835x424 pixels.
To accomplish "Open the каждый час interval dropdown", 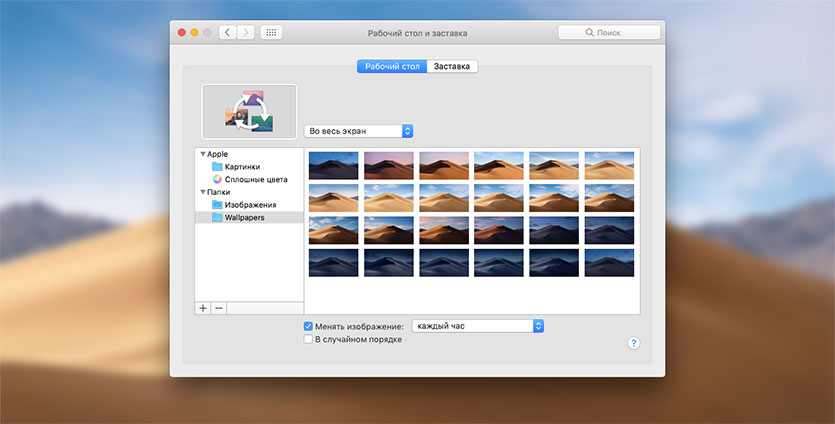I will pos(477,326).
